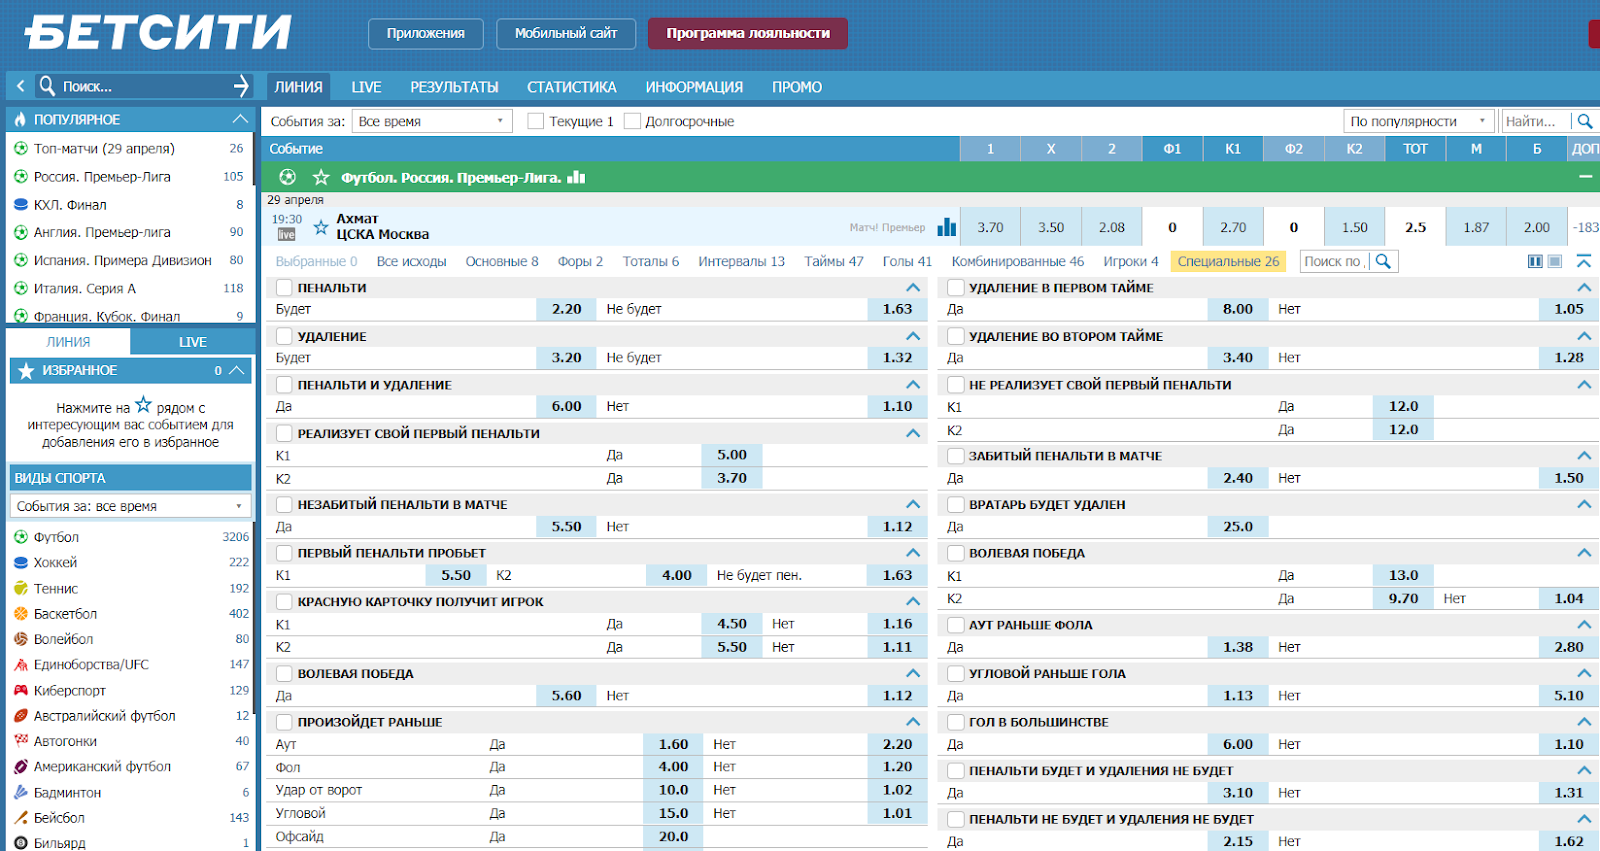Check the ПЕНАЛЬТИ И УДАЛЕНИЕ checkbox
Screen dimensions: 1600x851
pyautogui.click(x=284, y=384)
